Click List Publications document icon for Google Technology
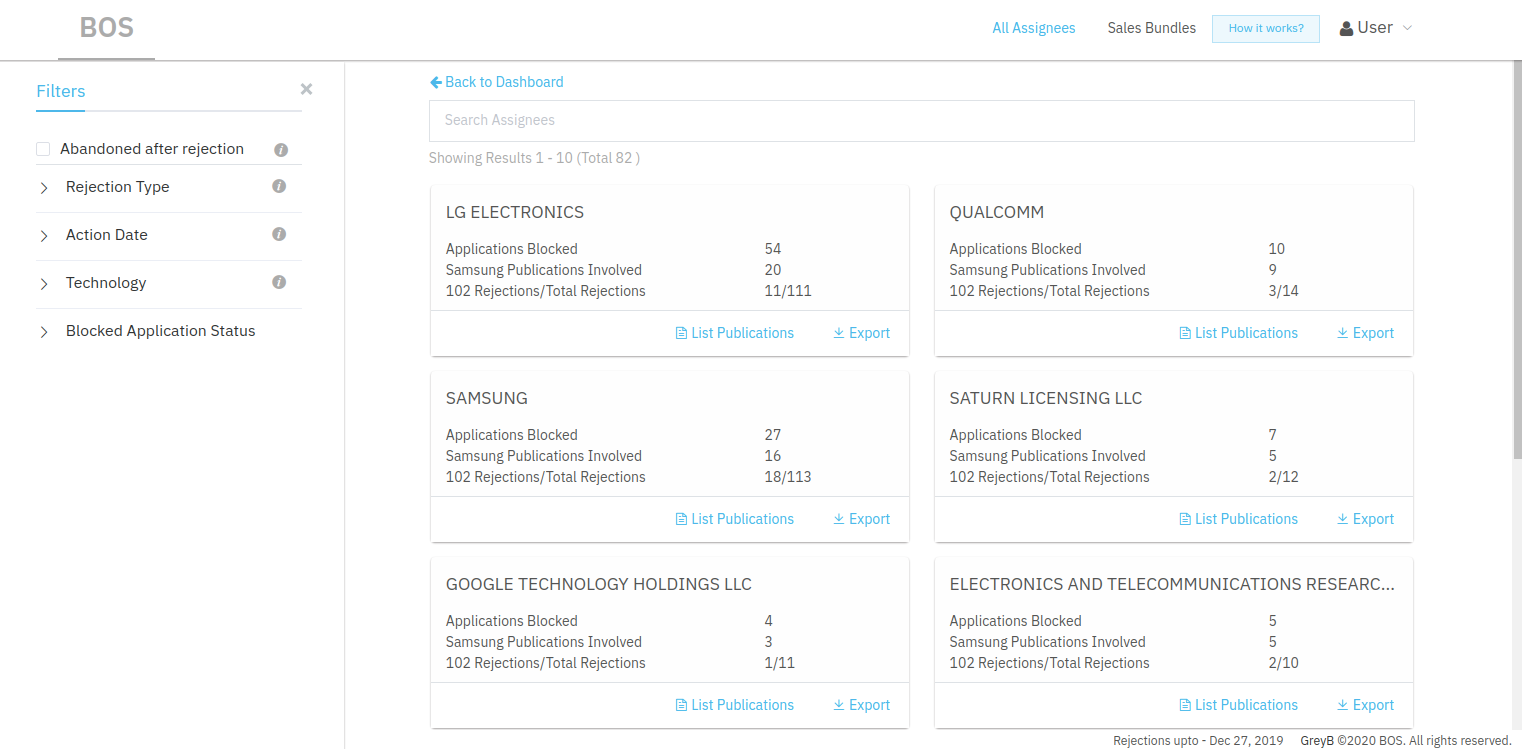The width and height of the screenshot is (1522, 749). pos(681,705)
